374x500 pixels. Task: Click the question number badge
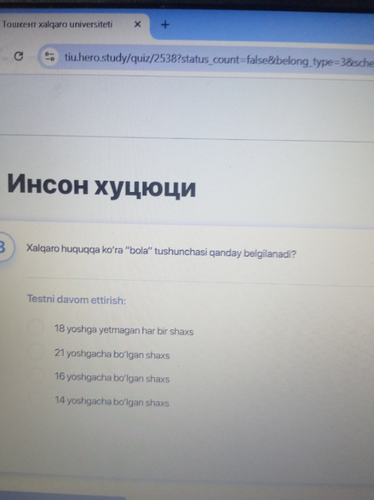[4, 247]
